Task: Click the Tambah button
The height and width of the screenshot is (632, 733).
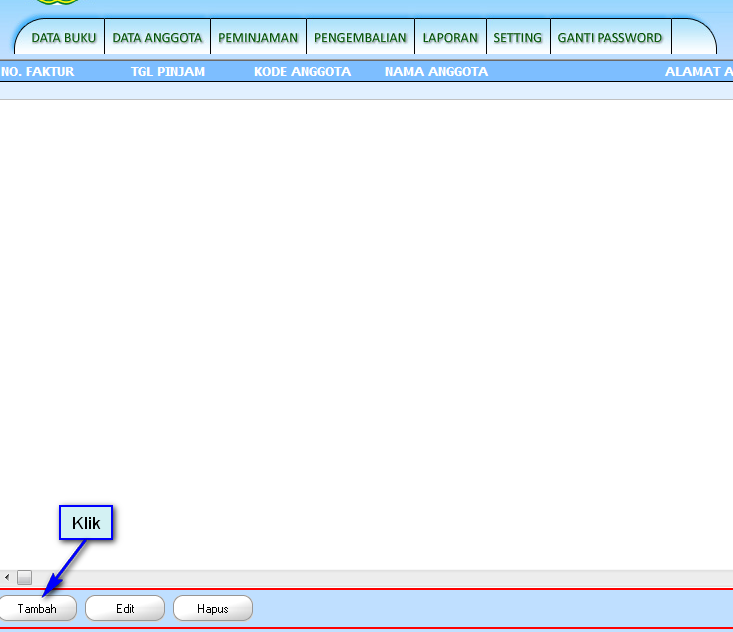Action: click(37, 608)
